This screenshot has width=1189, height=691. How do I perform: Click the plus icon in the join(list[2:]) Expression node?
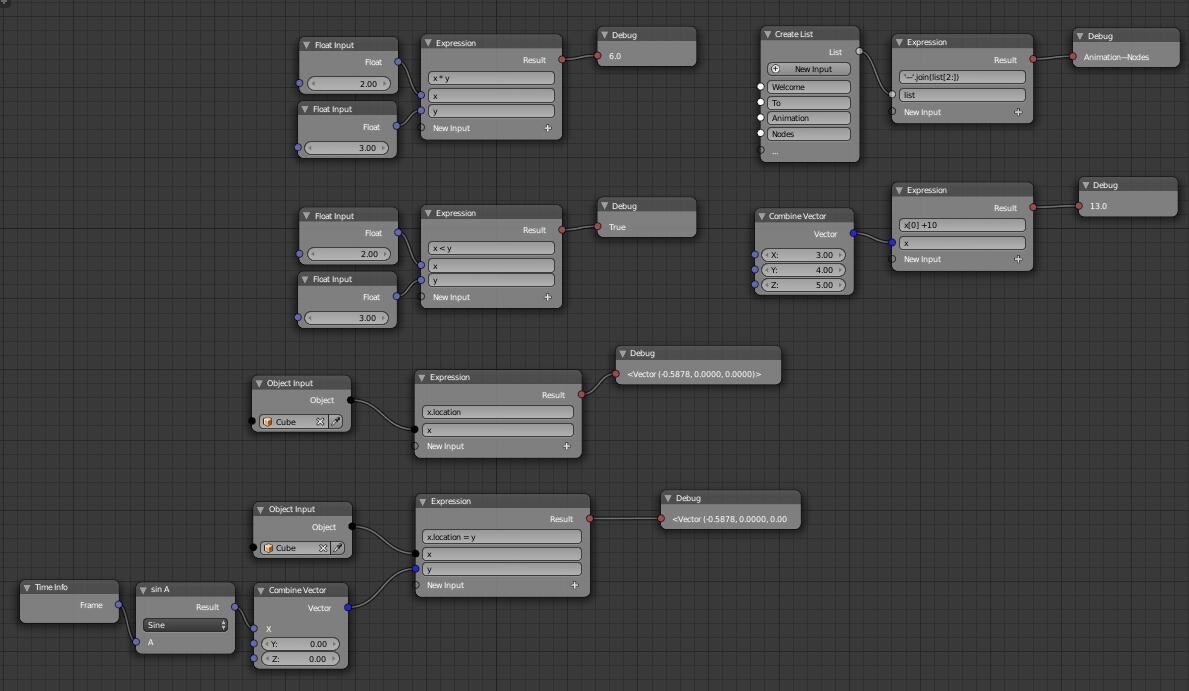point(1018,112)
